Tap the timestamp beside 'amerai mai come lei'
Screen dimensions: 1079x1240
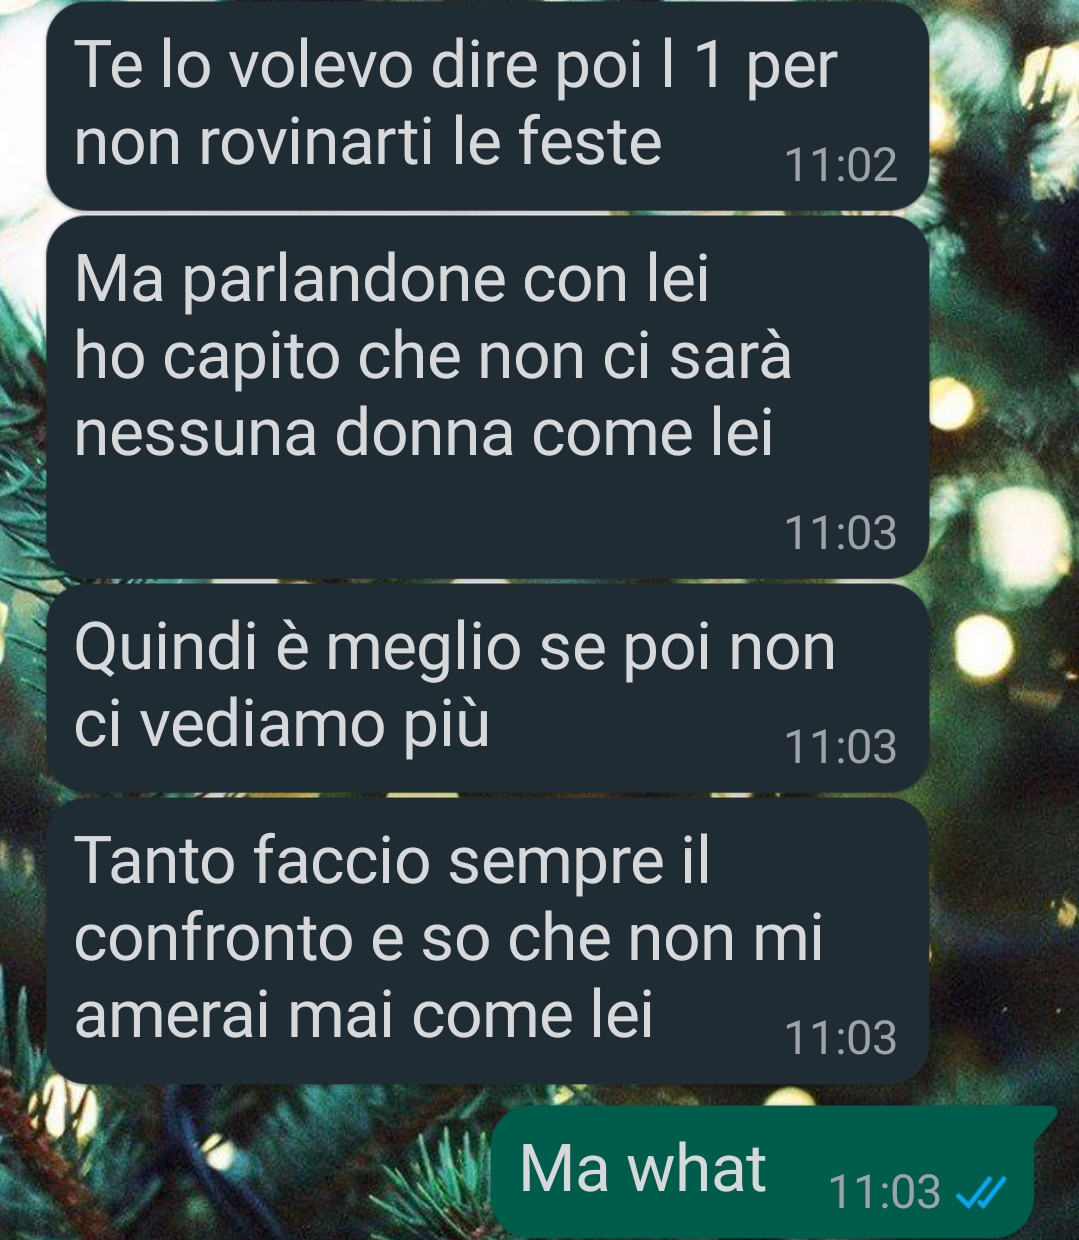coord(841,1038)
